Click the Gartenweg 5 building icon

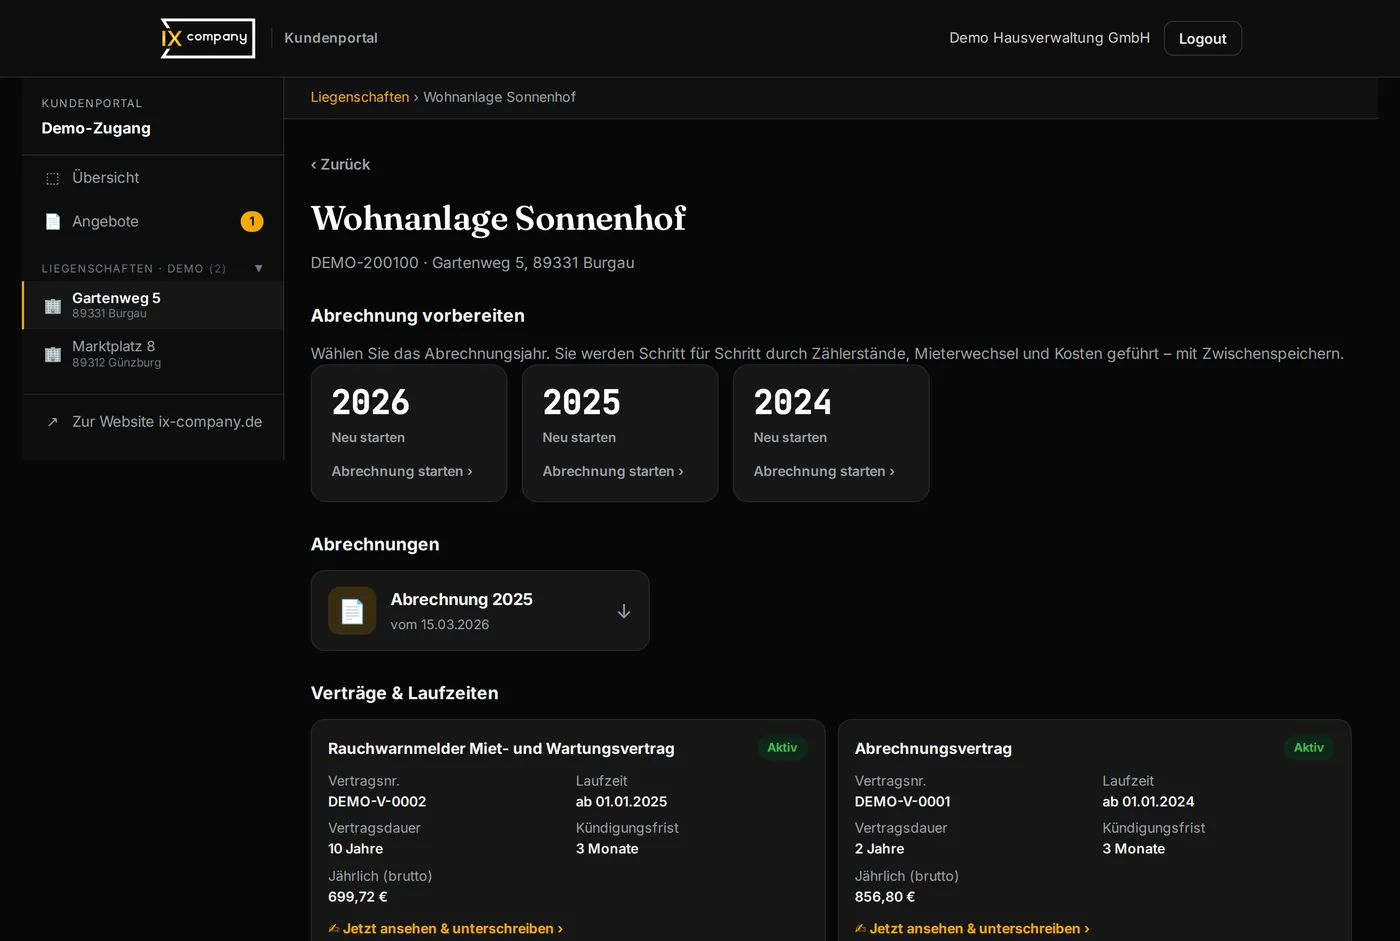point(53,306)
